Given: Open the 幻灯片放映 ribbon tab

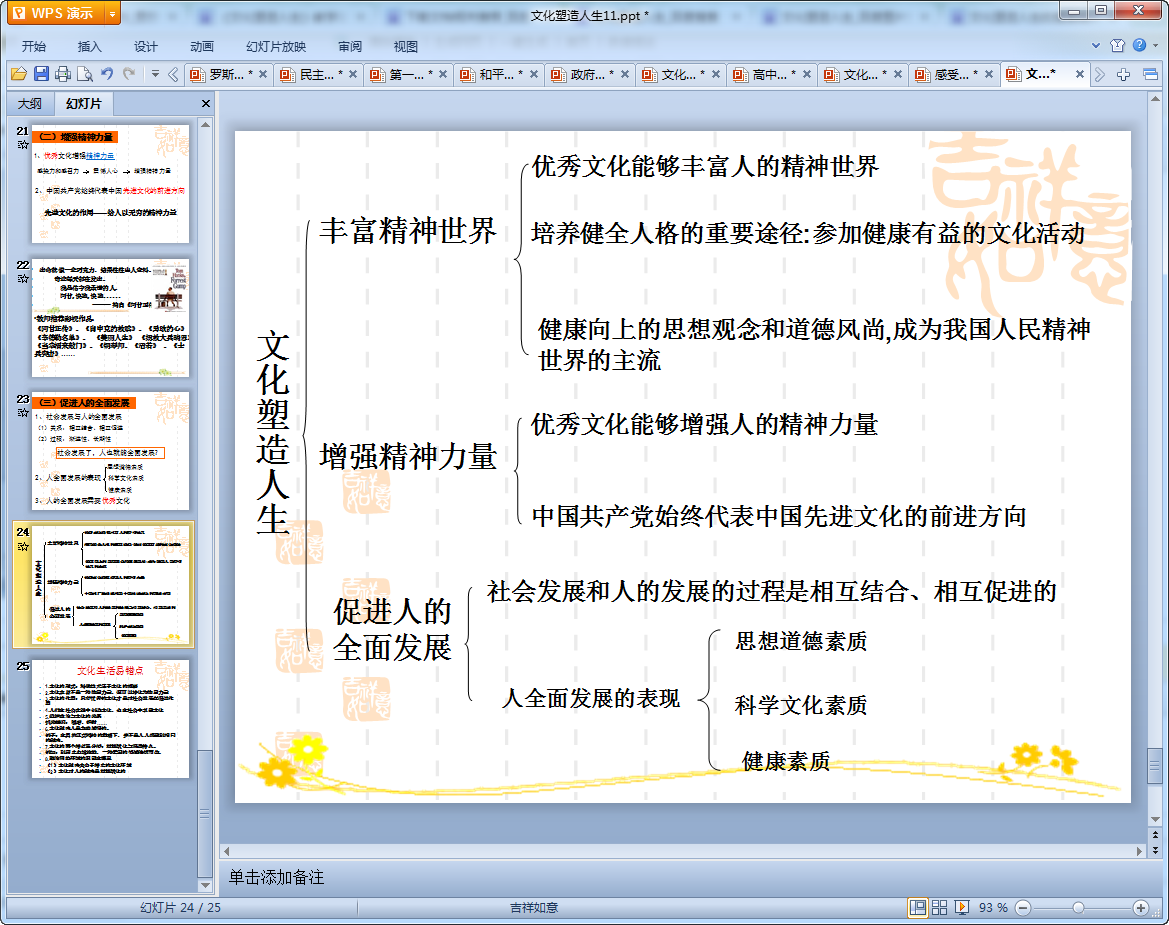Looking at the screenshot, I should point(276,46).
